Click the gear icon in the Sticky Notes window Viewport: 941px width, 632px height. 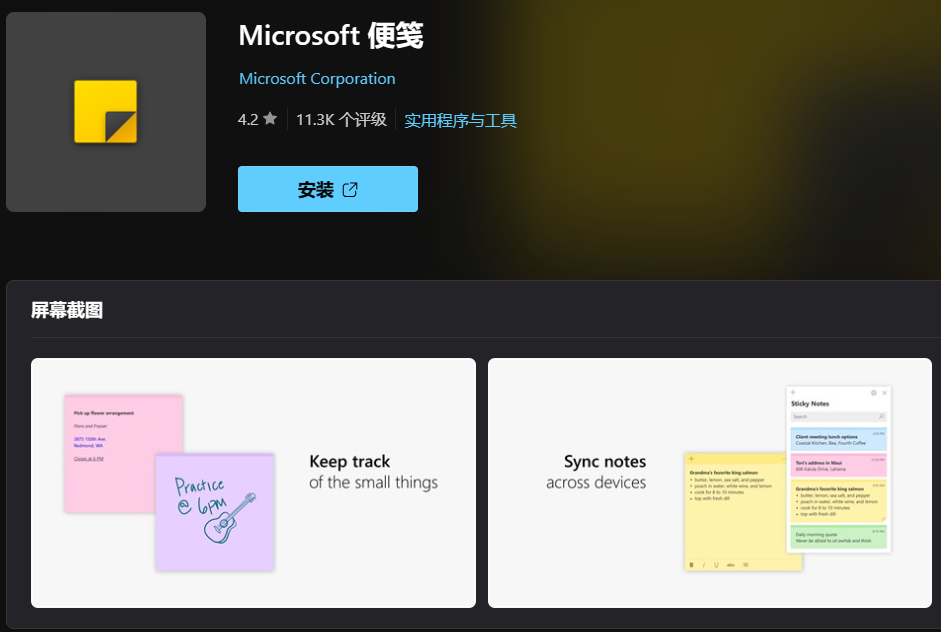873,393
